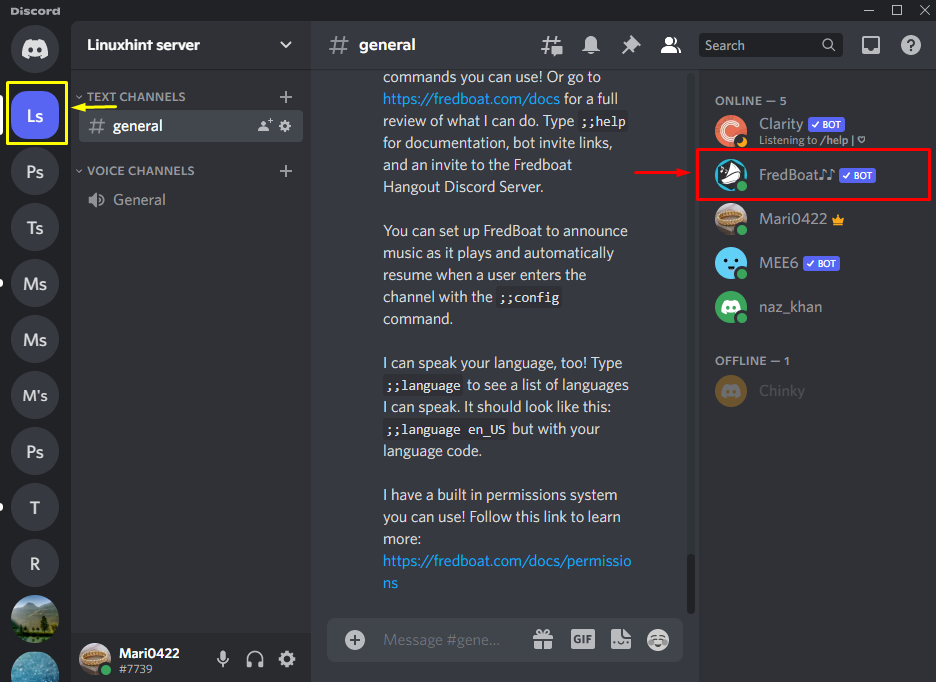Create a new text channel

tap(286, 97)
